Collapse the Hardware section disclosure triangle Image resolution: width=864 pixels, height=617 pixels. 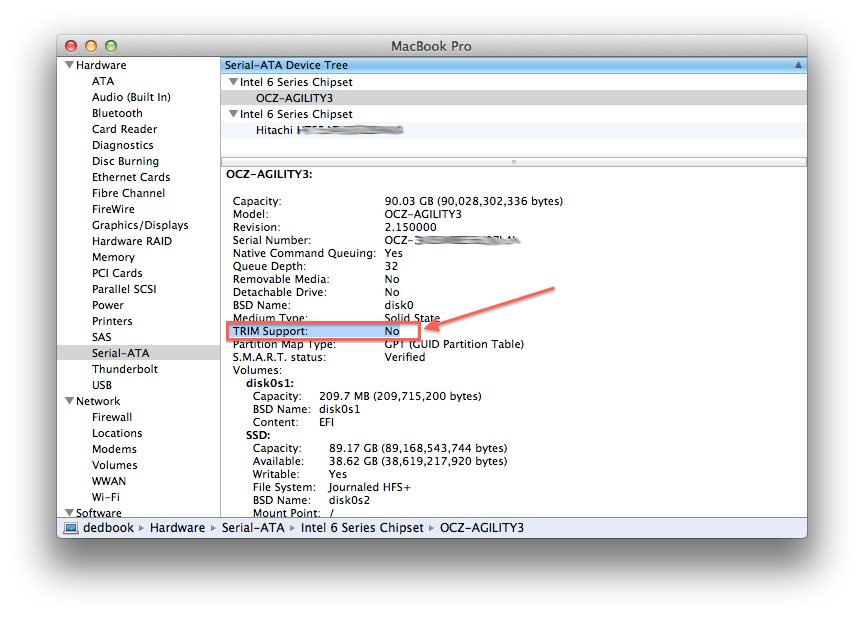click(x=68, y=64)
